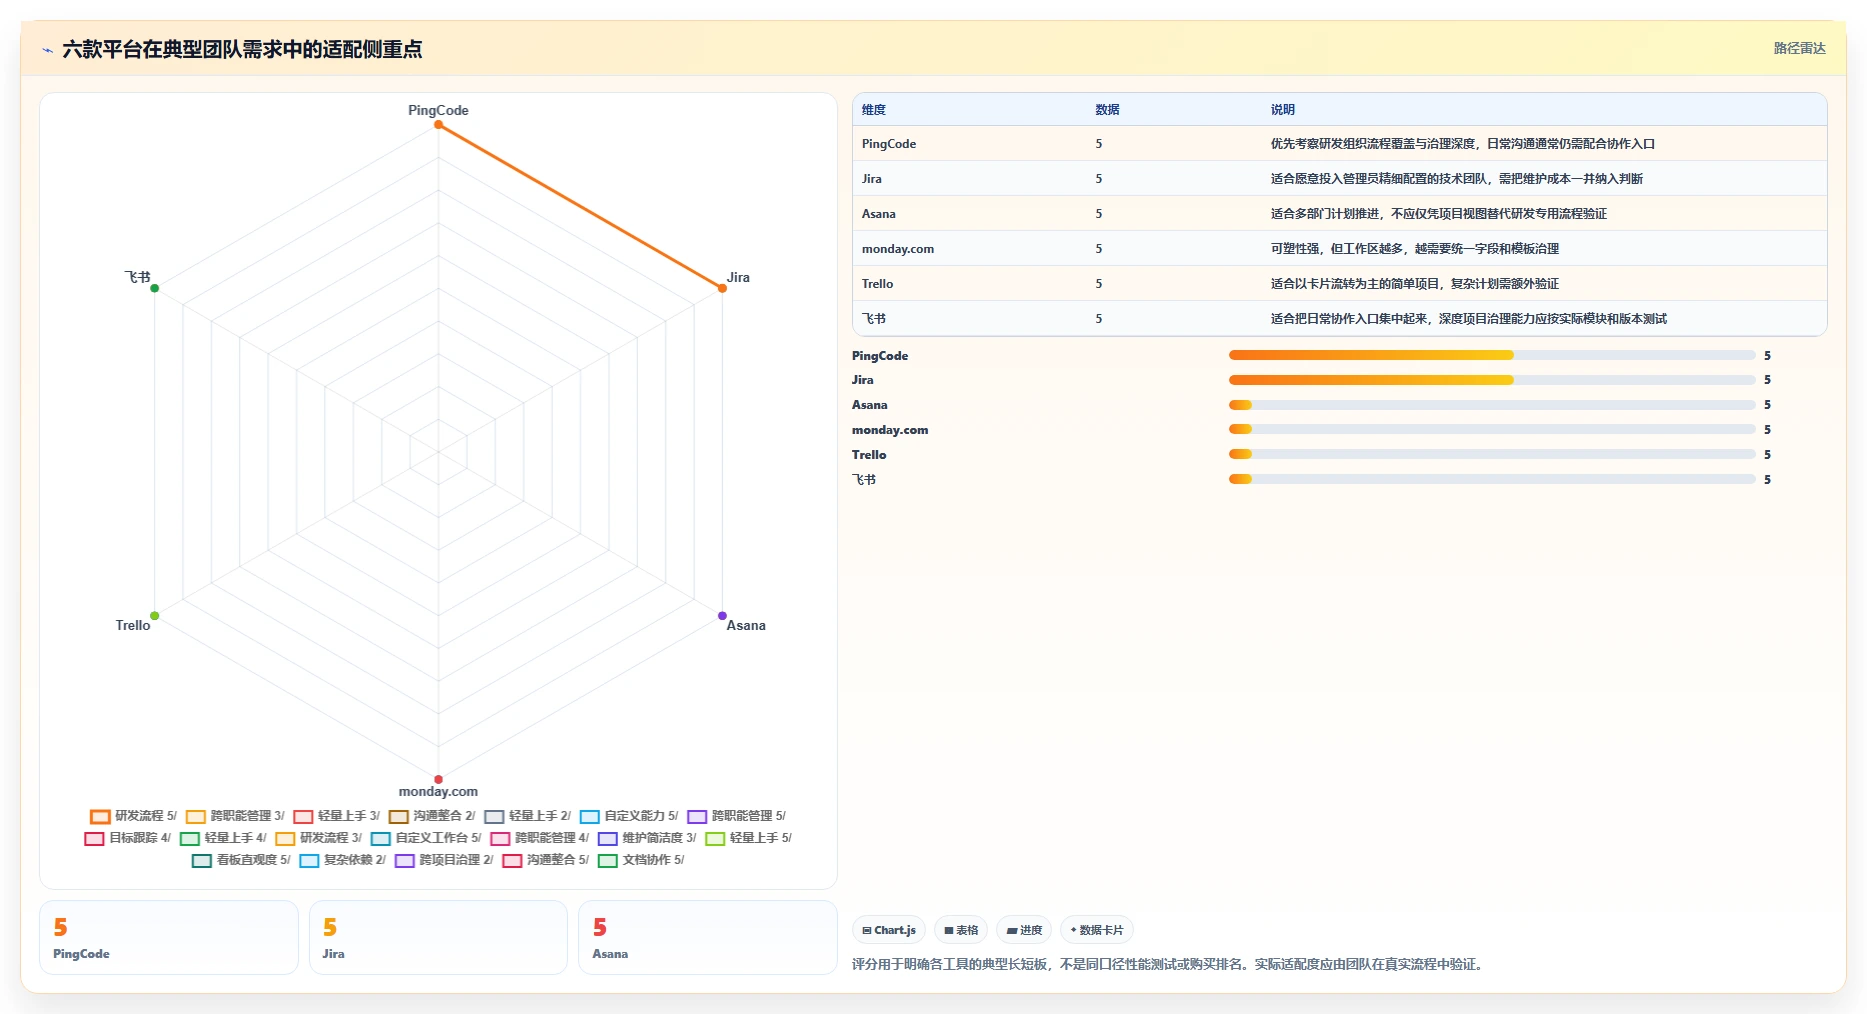Select the 表格 chip
Image resolution: width=1867 pixels, height=1014 pixels.
click(x=961, y=930)
